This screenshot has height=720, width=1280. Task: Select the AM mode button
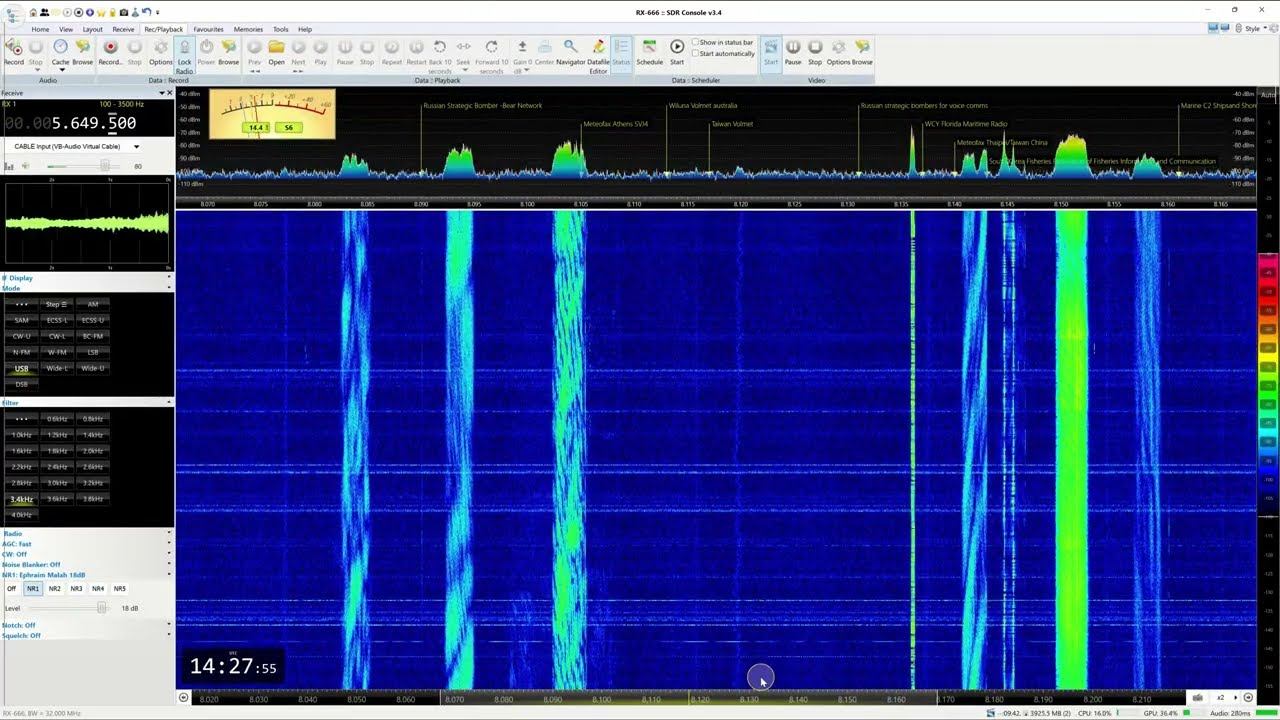click(93, 304)
